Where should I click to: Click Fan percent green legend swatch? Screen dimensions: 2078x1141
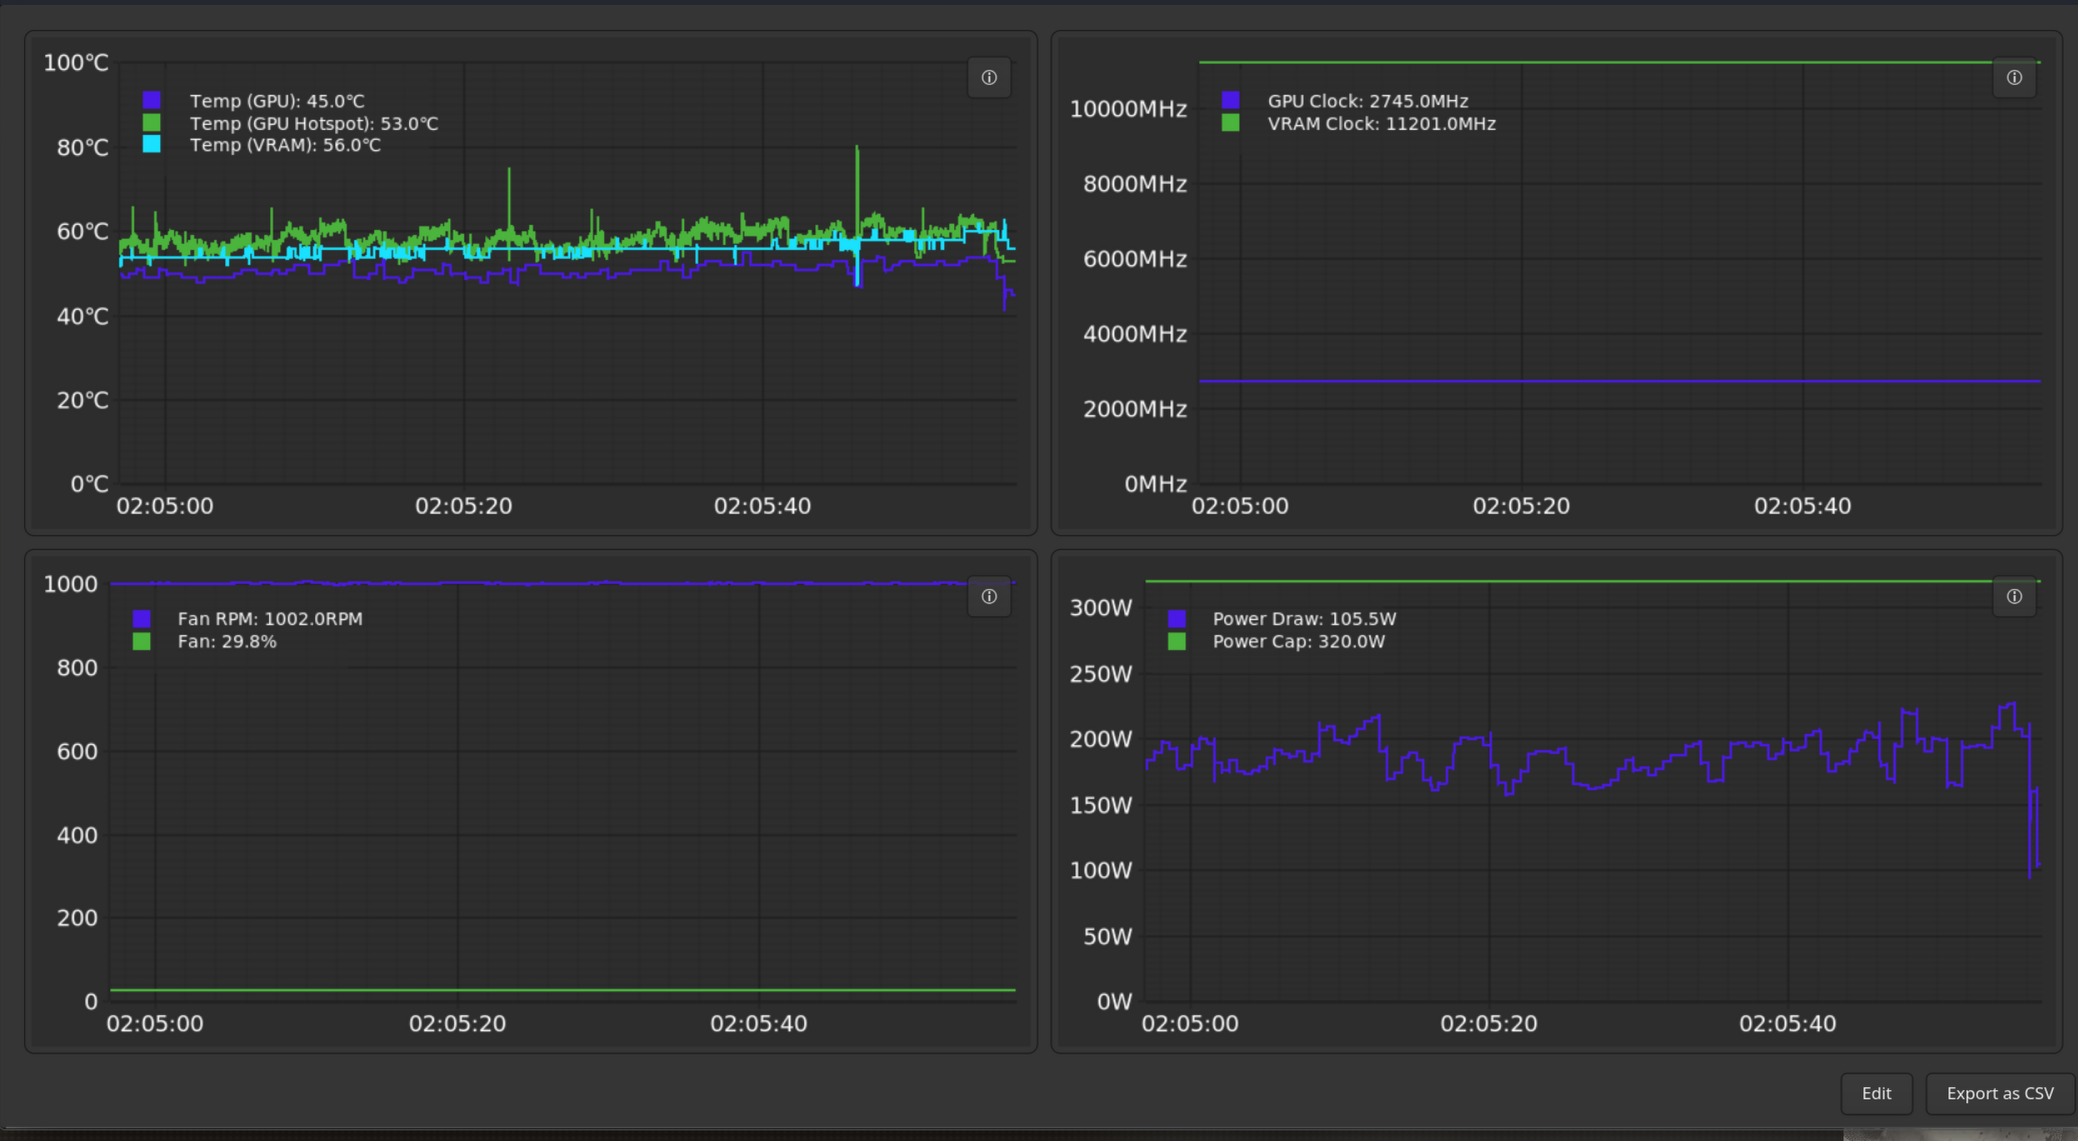142,641
